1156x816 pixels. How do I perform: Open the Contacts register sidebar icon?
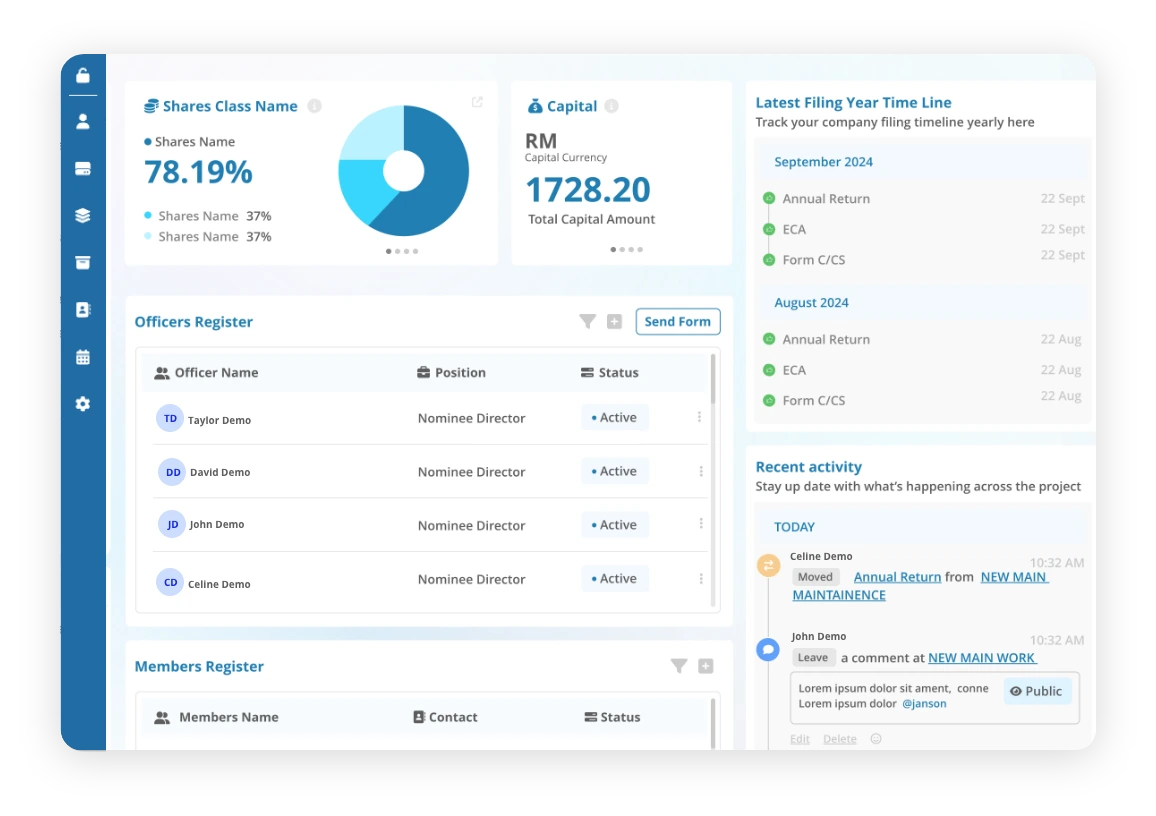click(83, 309)
